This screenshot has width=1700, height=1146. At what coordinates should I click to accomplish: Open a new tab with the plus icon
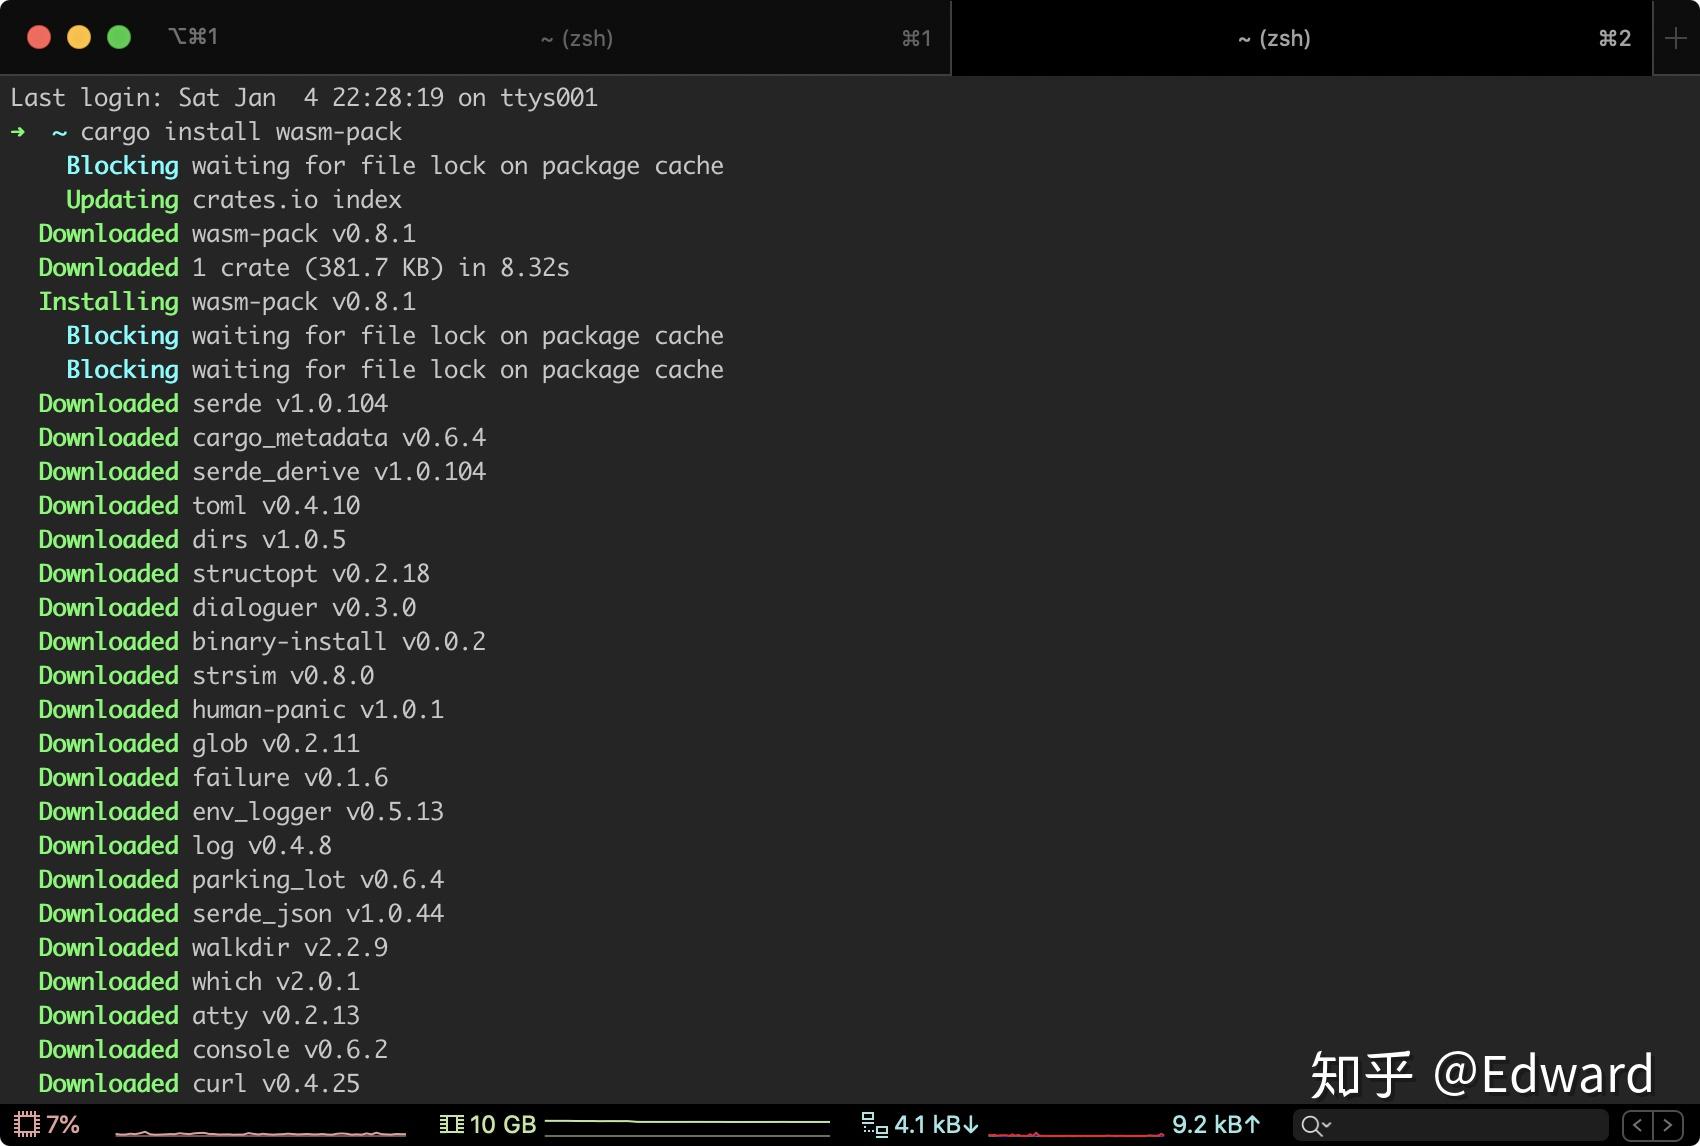click(x=1676, y=38)
